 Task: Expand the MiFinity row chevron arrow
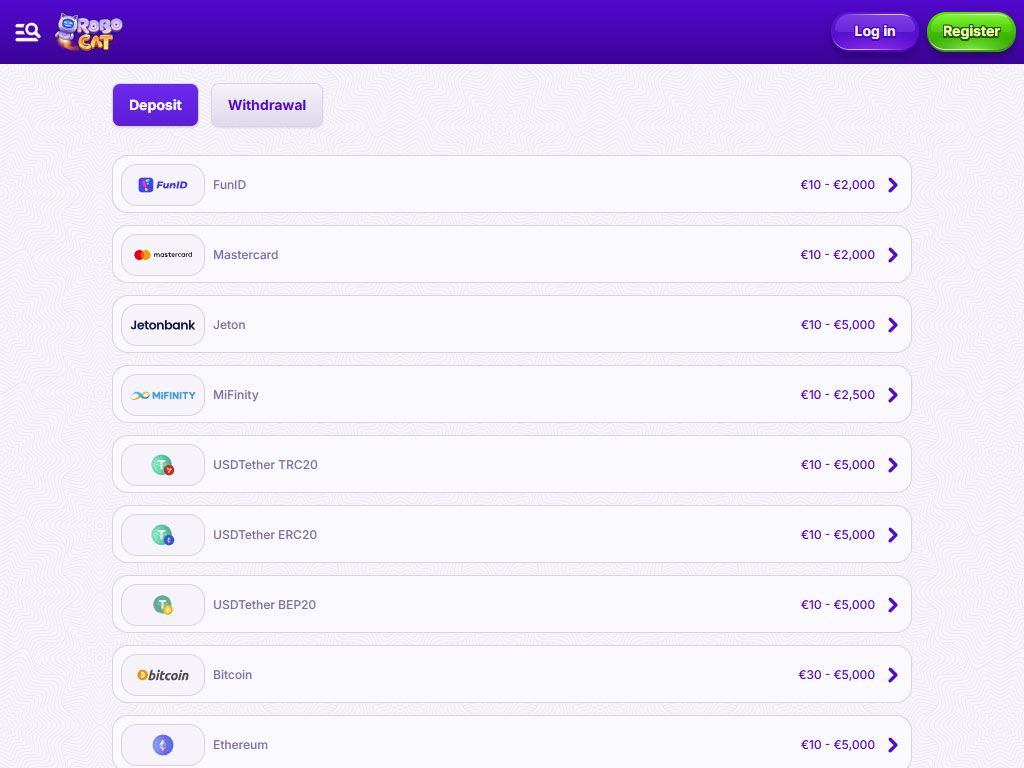tap(893, 395)
